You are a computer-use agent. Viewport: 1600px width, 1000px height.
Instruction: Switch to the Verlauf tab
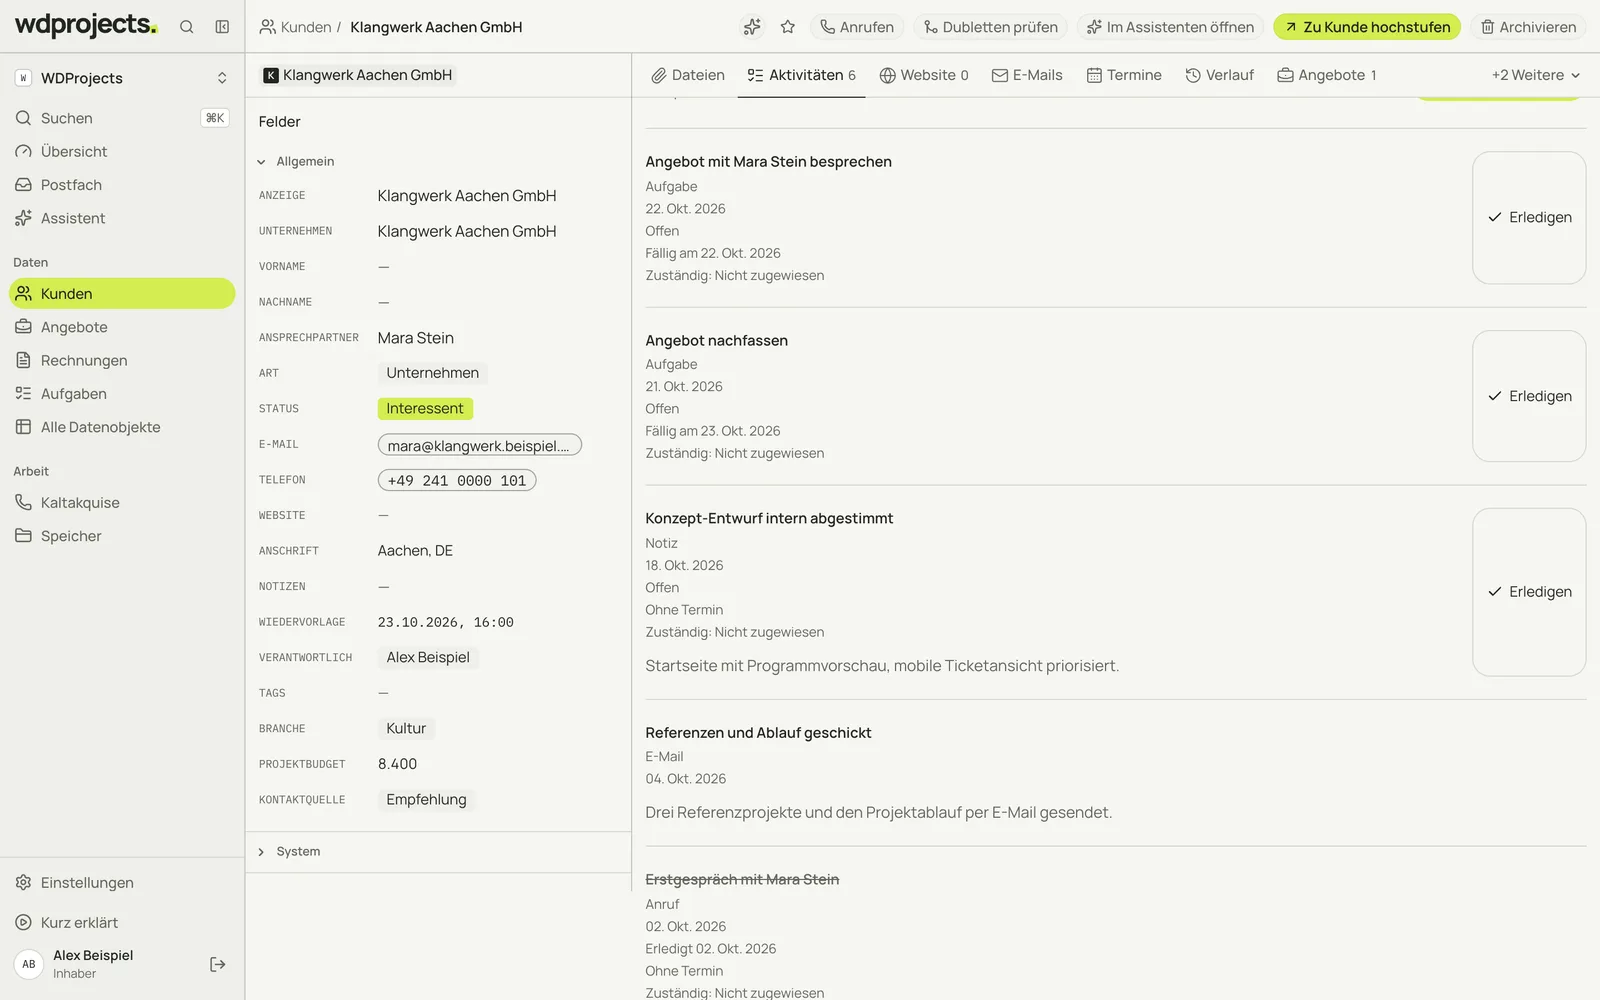pos(1219,75)
